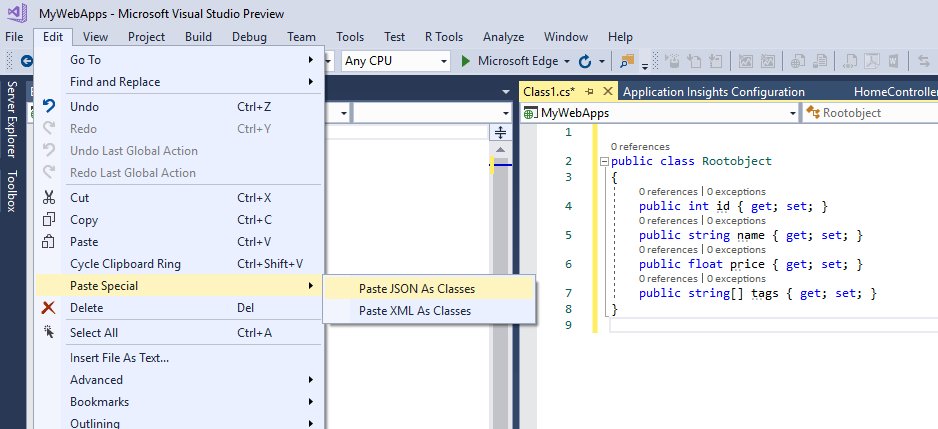This screenshot has width=938, height=429.
Task: Click the red X Delete icon
Action: point(49,308)
